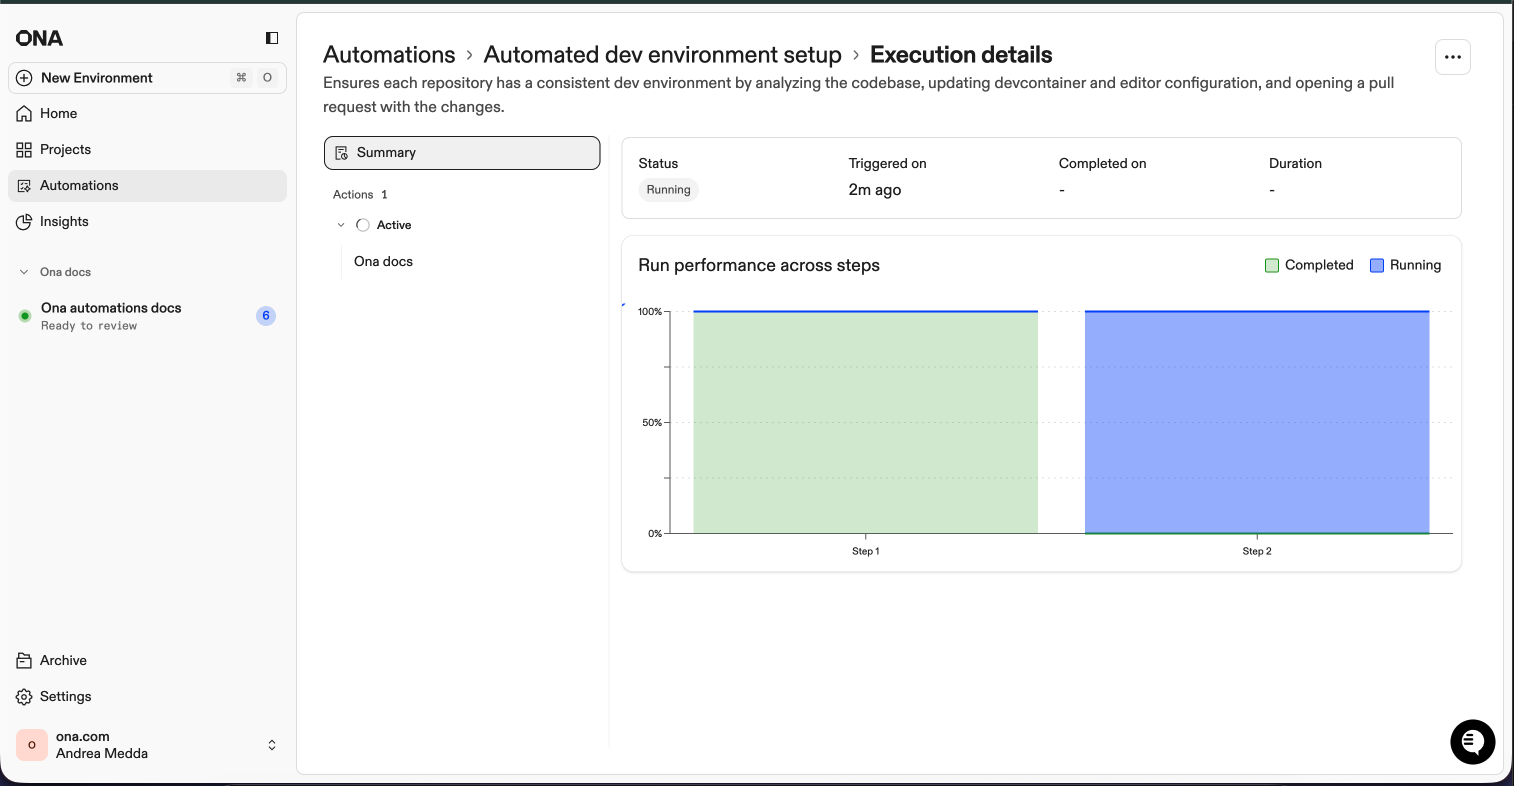Click the New Environment plus icon

(x=23, y=77)
